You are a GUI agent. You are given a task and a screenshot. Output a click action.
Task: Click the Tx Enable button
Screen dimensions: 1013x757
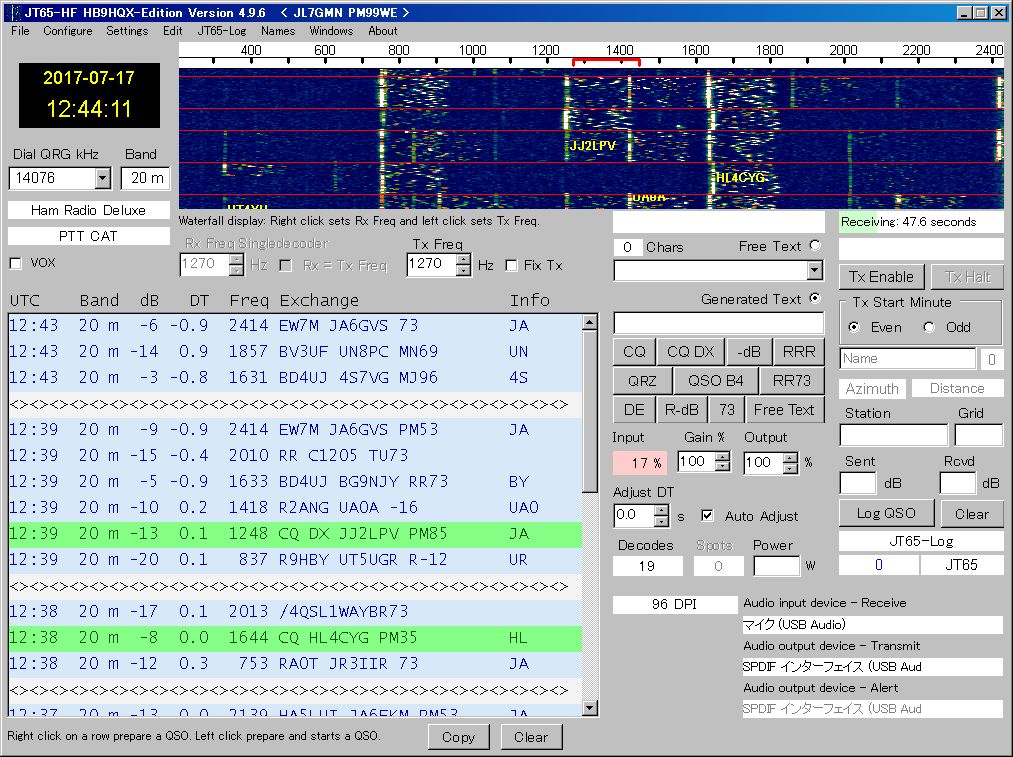point(881,277)
